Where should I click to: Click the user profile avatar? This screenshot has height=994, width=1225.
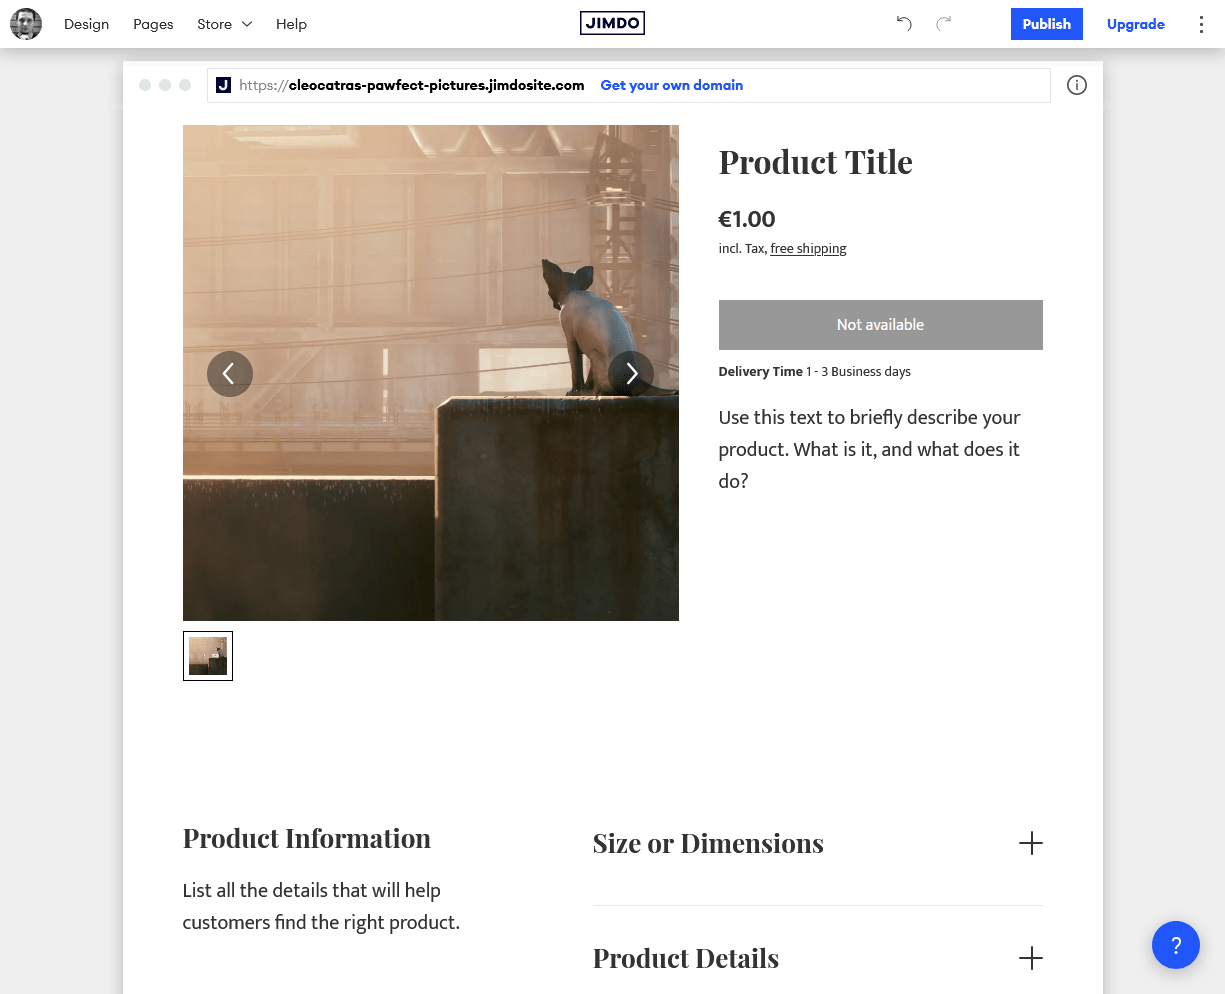click(x=26, y=24)
